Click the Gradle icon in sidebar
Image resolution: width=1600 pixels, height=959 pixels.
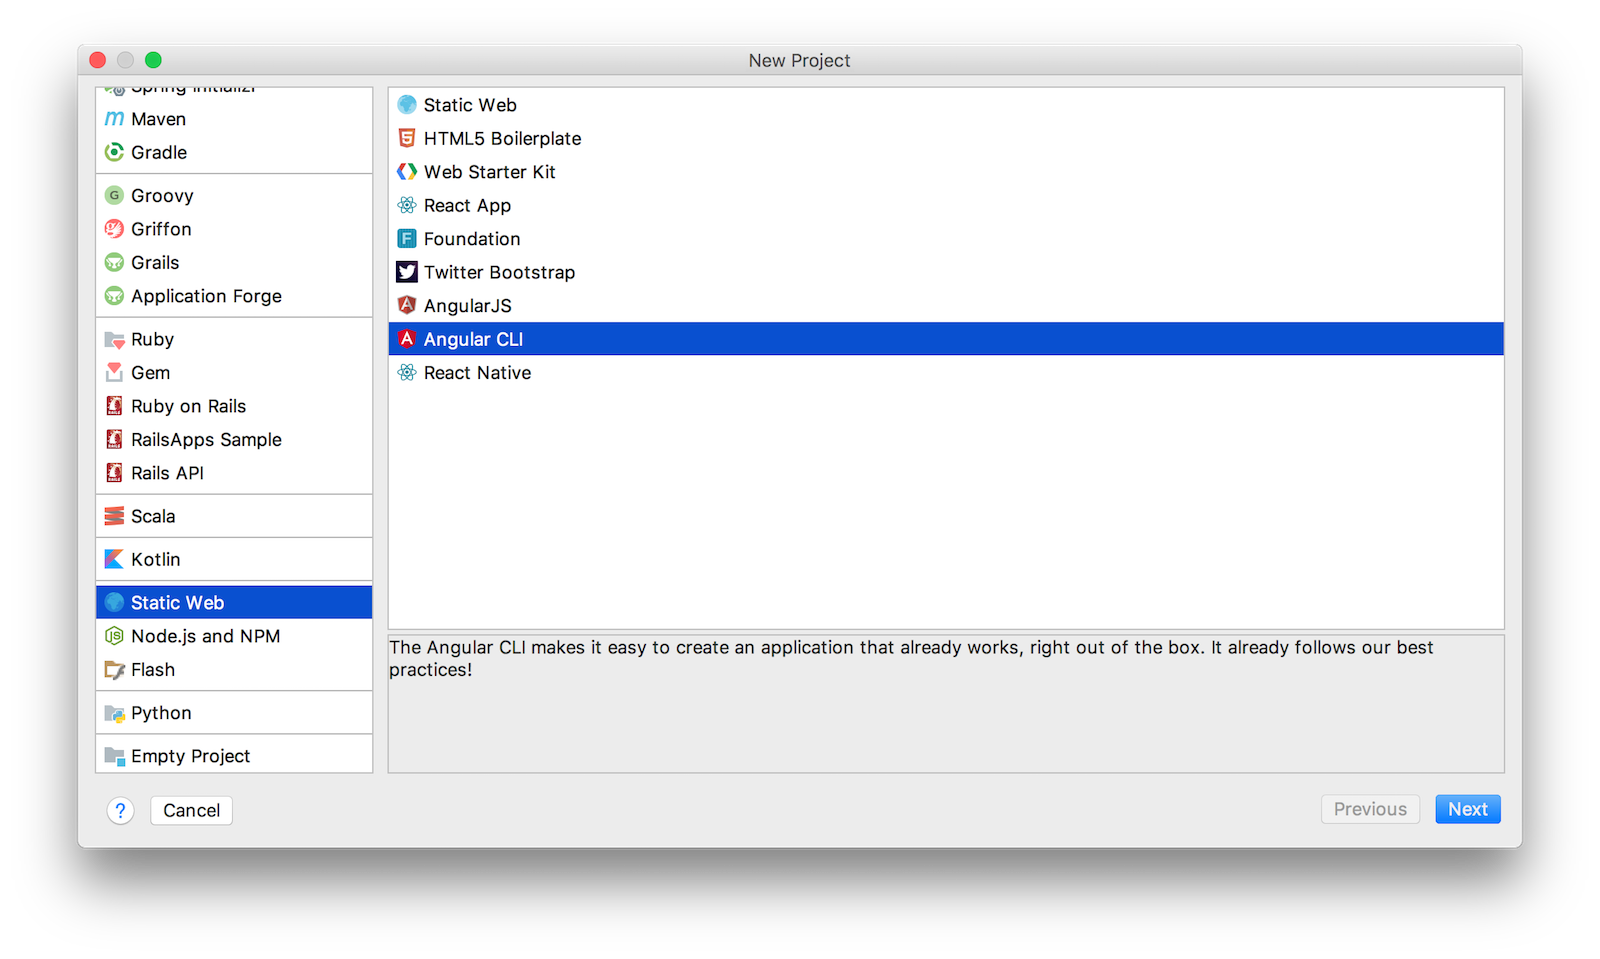click(x=114, y=152)
